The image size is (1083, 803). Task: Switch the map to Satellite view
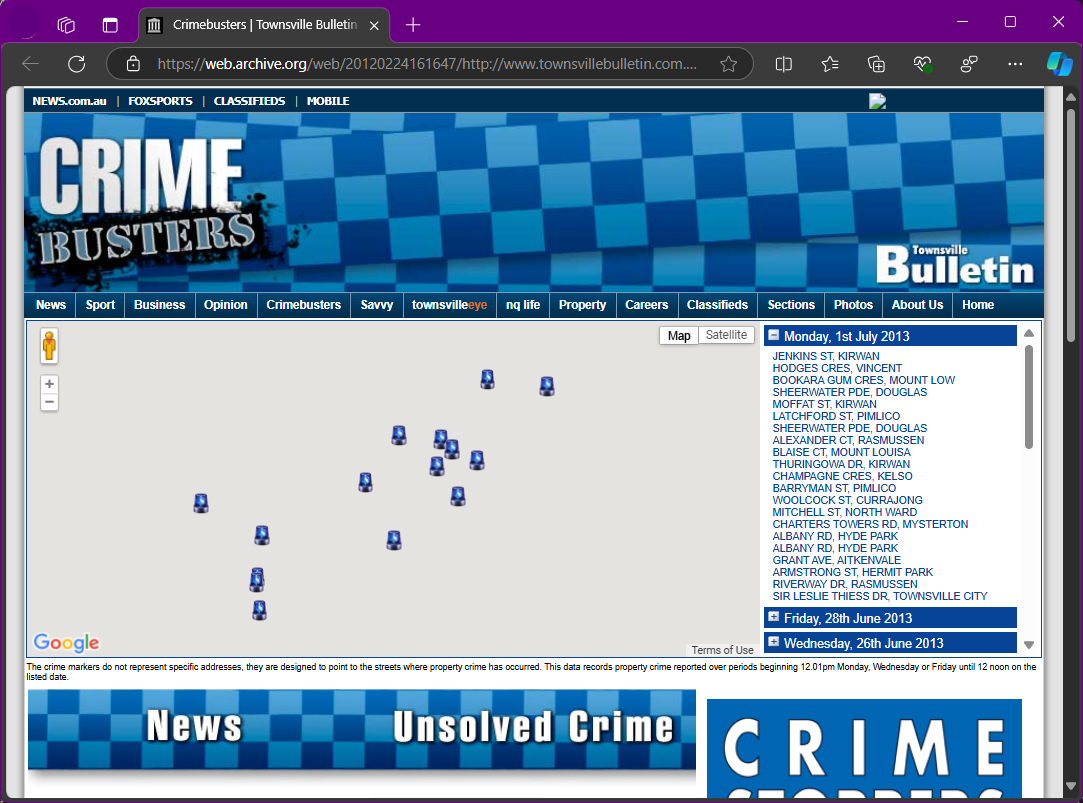click(x=726, y=335)
